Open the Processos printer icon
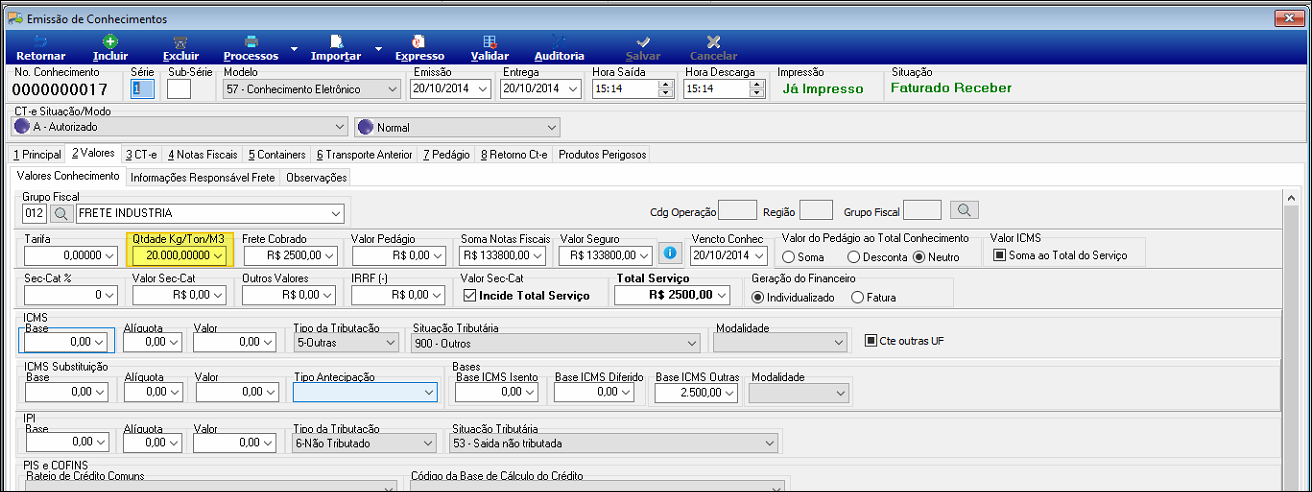Screen dimensions: 1312x492 coord(252,42)
